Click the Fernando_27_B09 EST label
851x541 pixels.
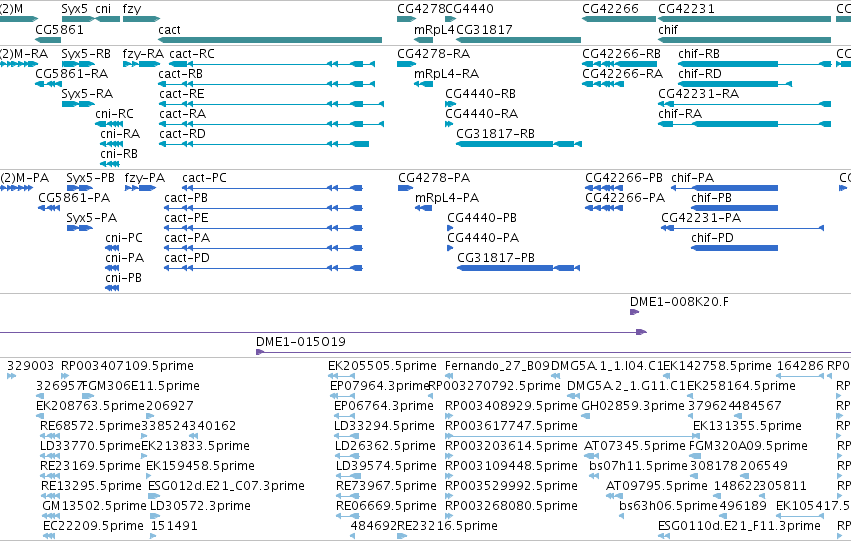497,366
